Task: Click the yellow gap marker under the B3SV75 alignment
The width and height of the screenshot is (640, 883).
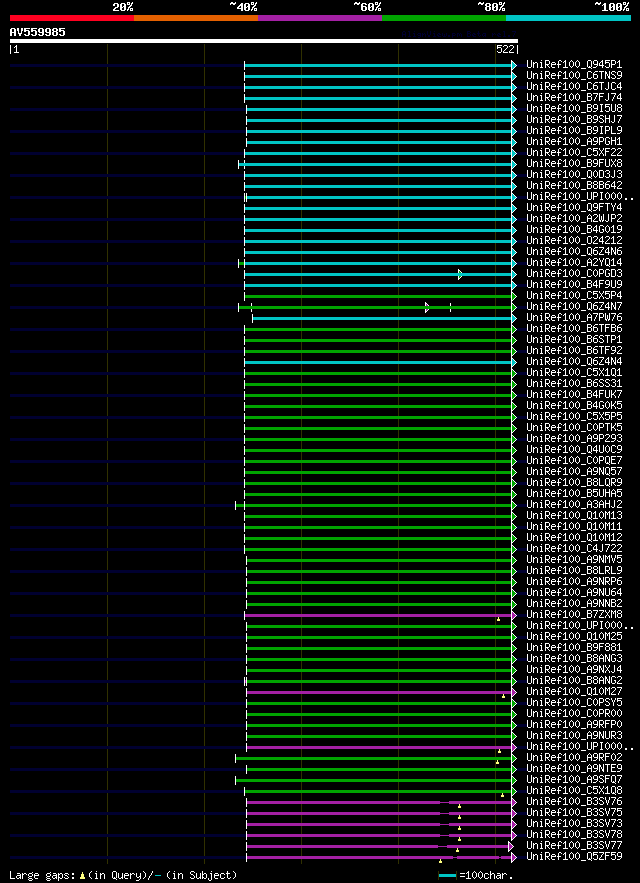Action: (x=460, y=817)
